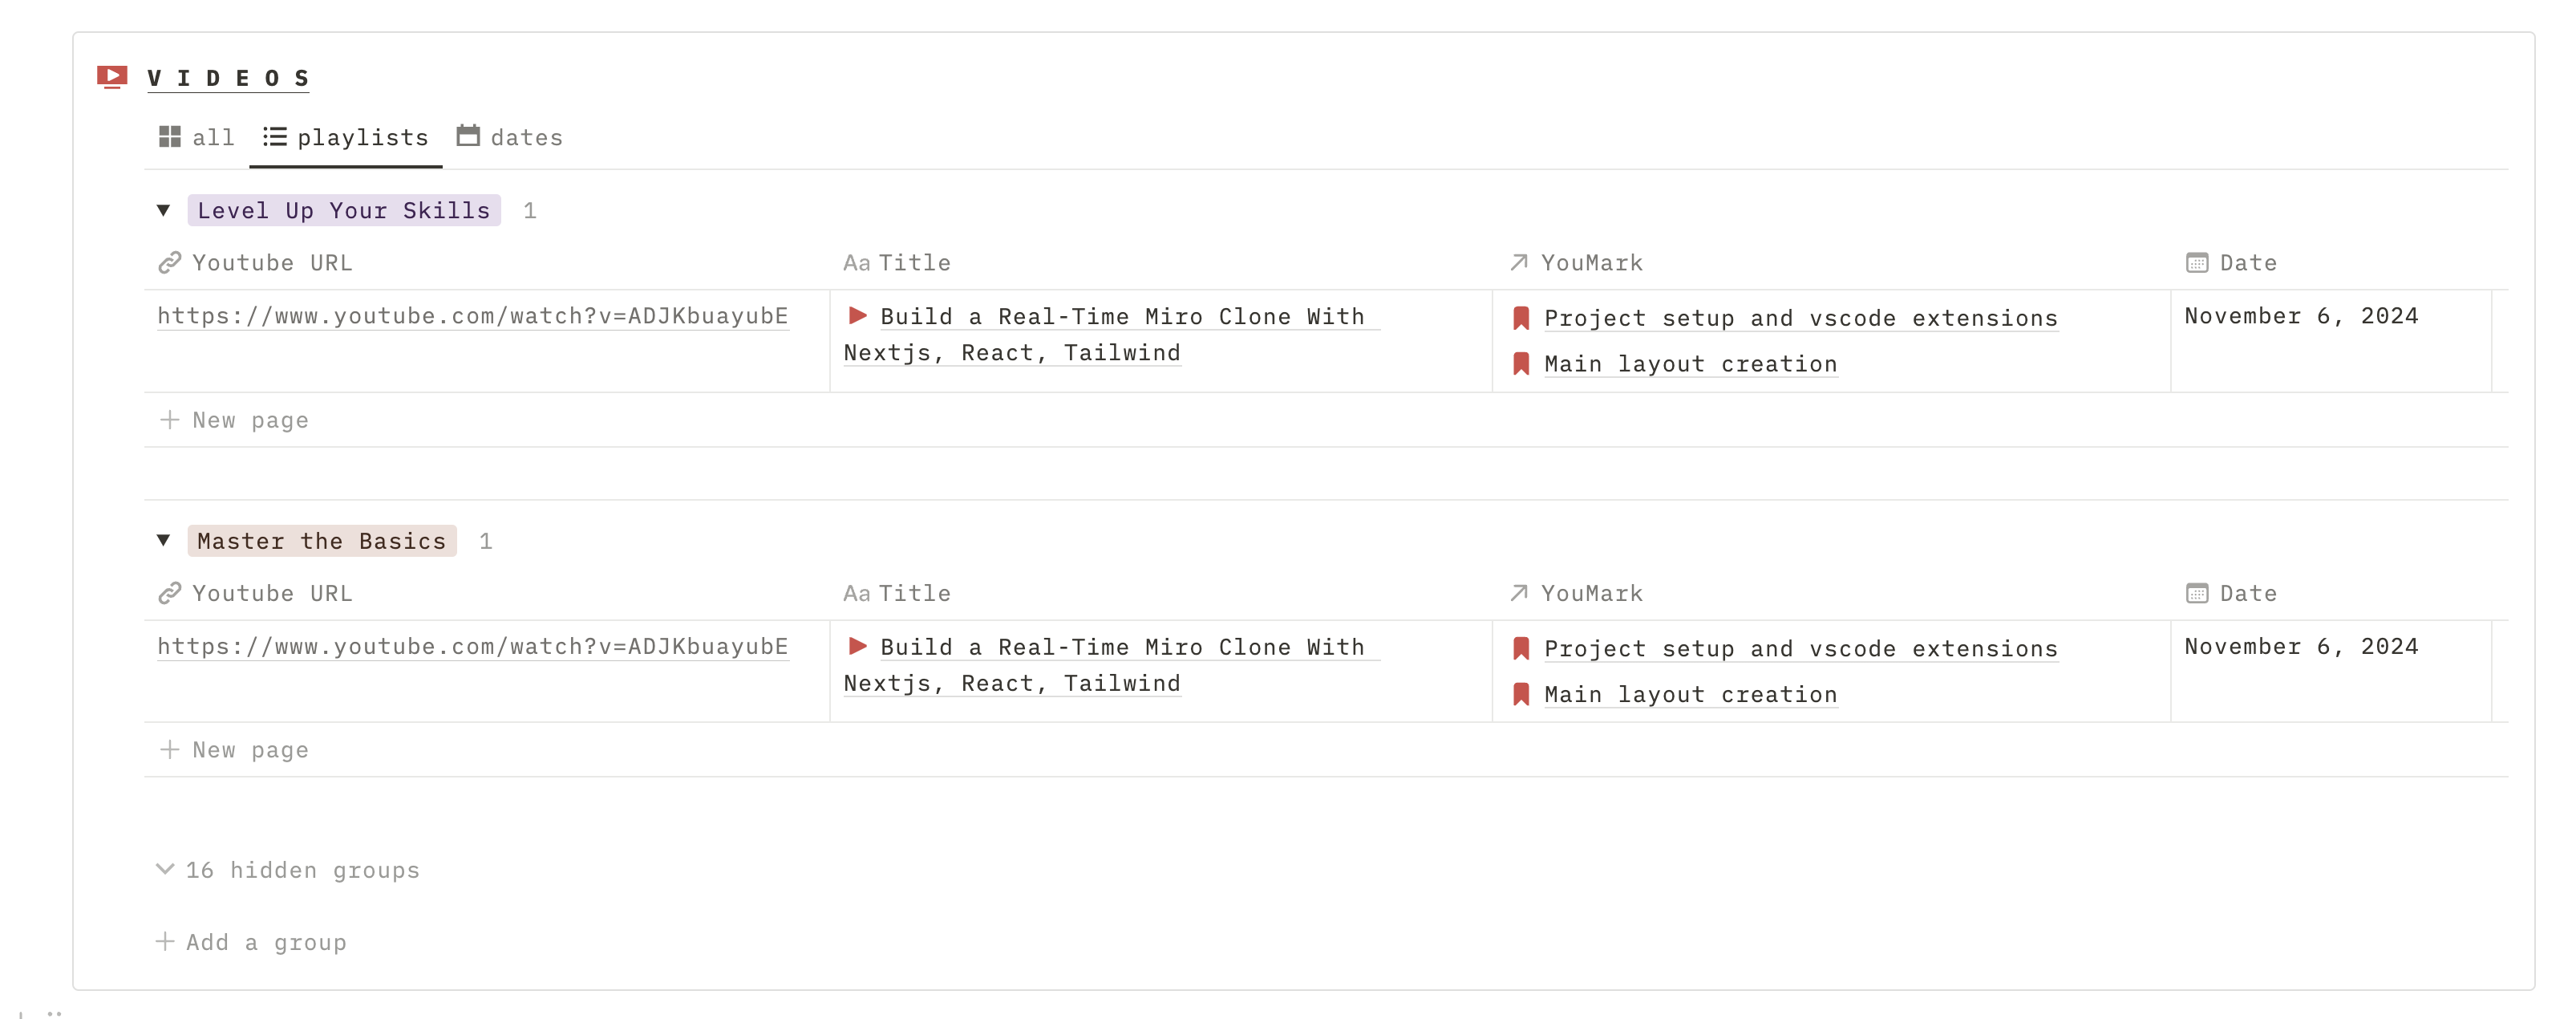Screen dimensions: 2576x1019
Task: Click the November 6, 2024 date in Master the Basics
Action: [2301, 646]
